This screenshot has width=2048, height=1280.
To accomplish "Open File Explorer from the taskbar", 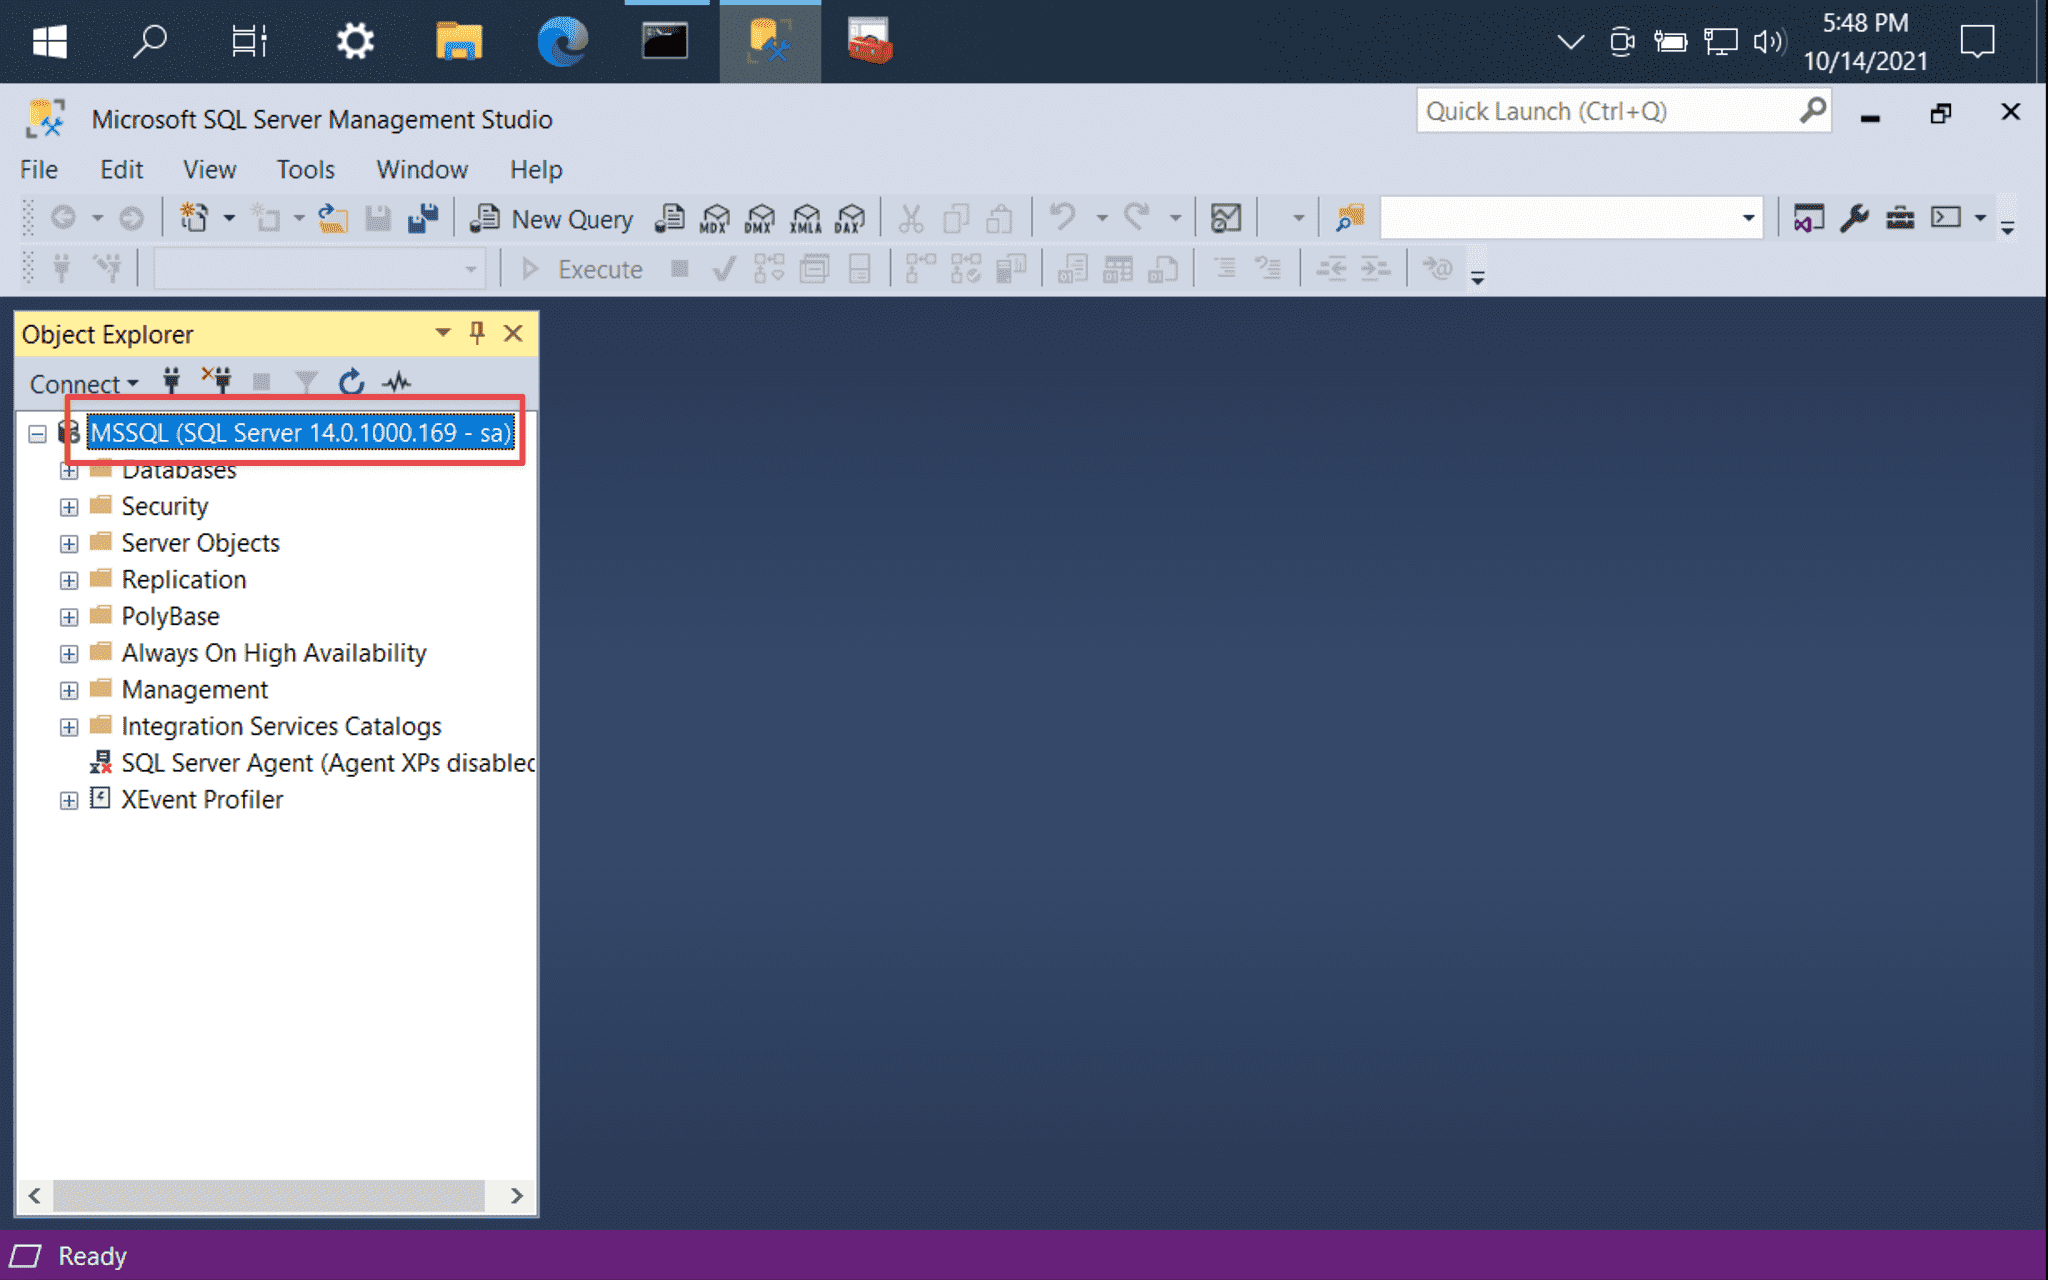I will point(459,41).
